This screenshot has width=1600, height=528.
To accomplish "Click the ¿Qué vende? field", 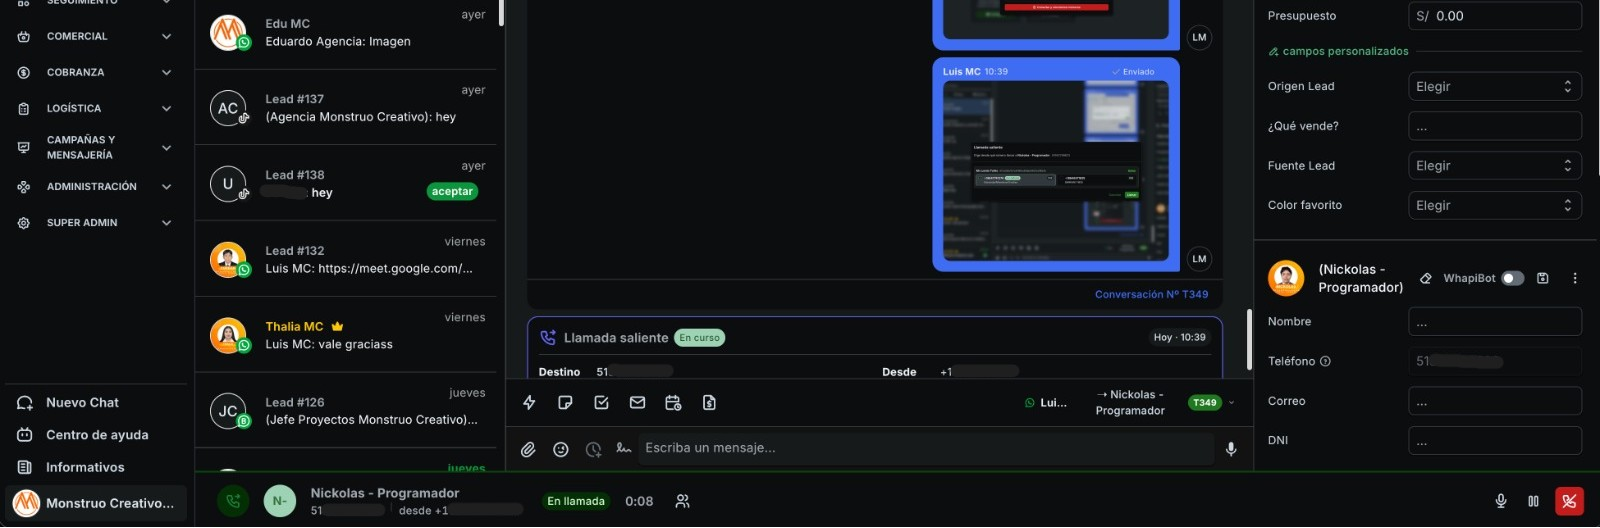I will point(1495,126).
